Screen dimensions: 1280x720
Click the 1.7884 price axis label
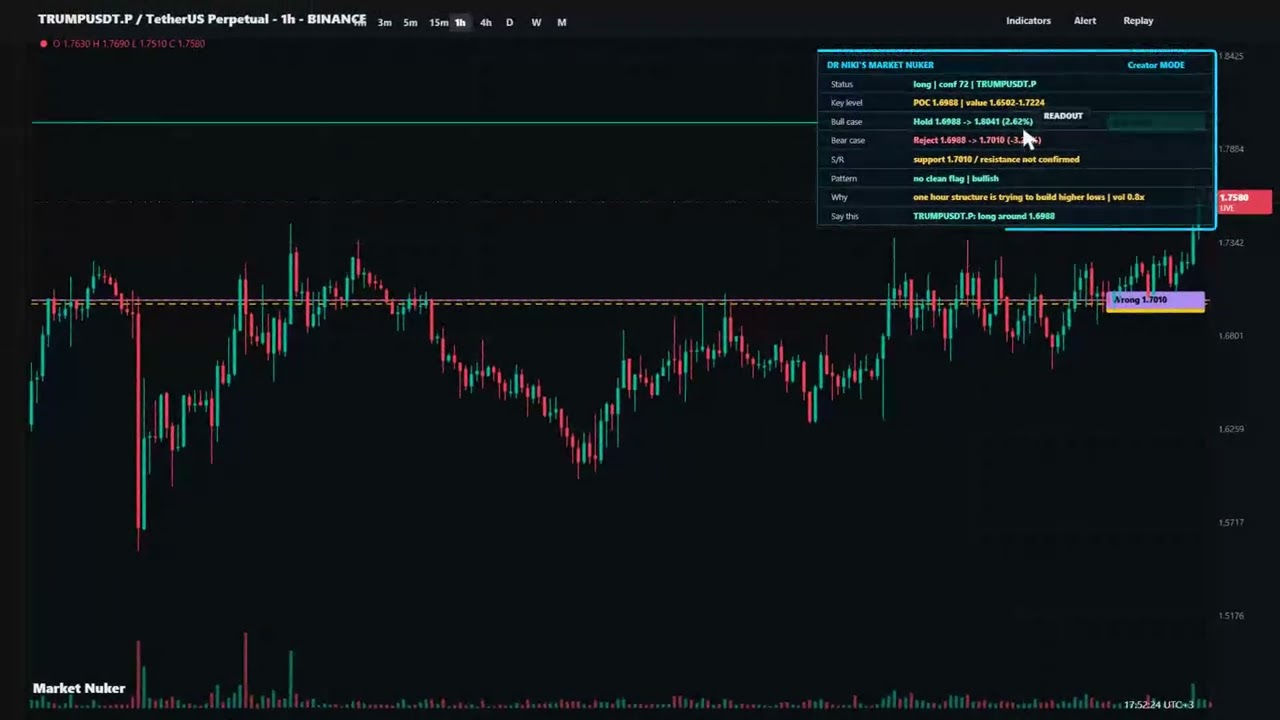tap(1231, 149)
